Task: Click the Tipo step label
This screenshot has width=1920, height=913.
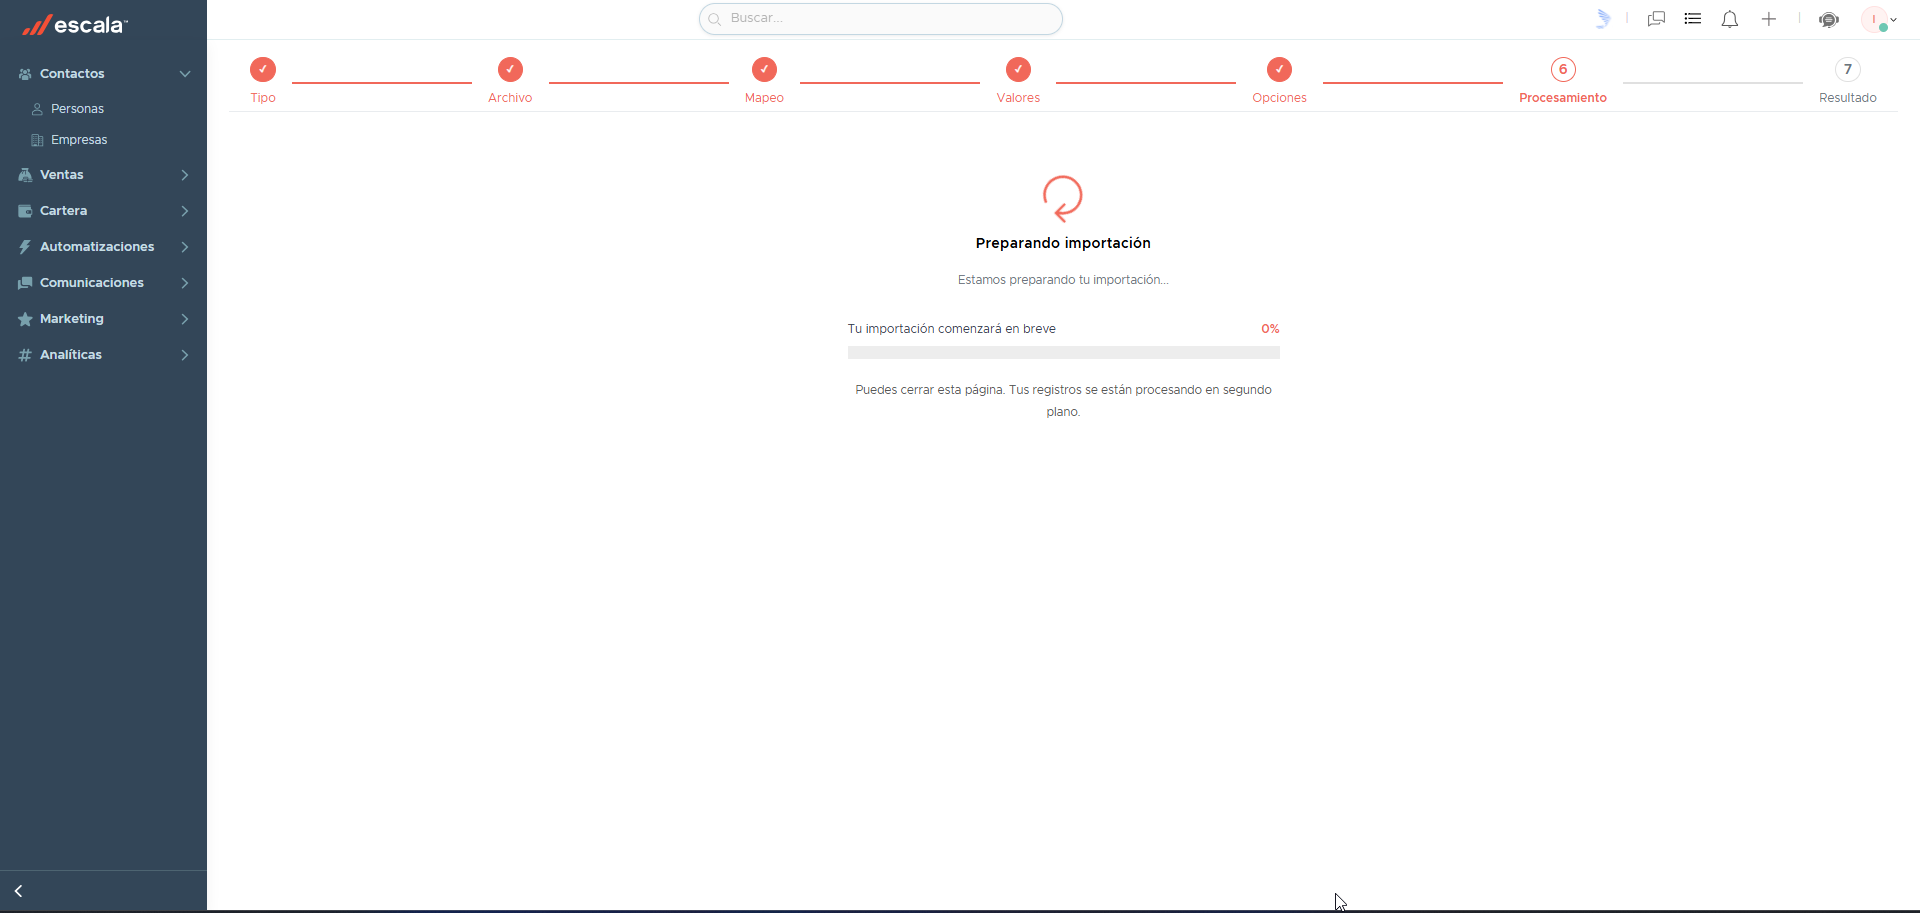Action: [x=263, y=98]
